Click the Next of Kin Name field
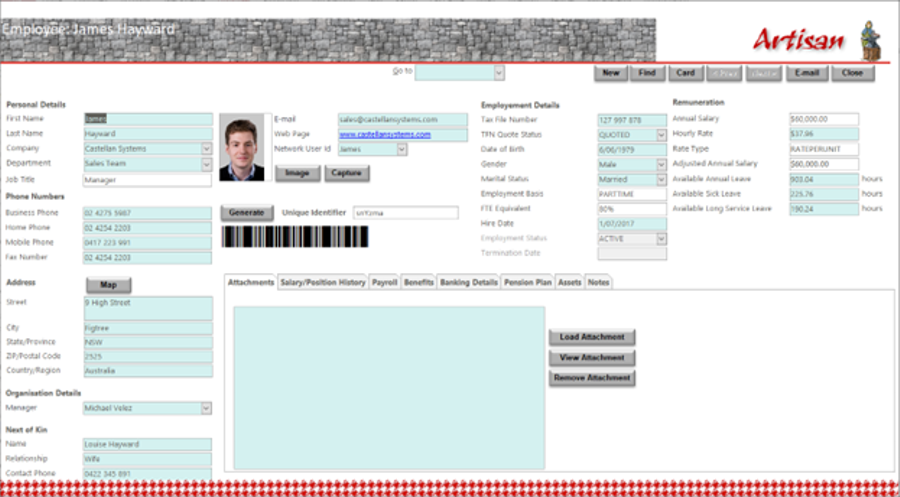The width and height of the screenshot is (900, 497). click(x=147, y=445)
